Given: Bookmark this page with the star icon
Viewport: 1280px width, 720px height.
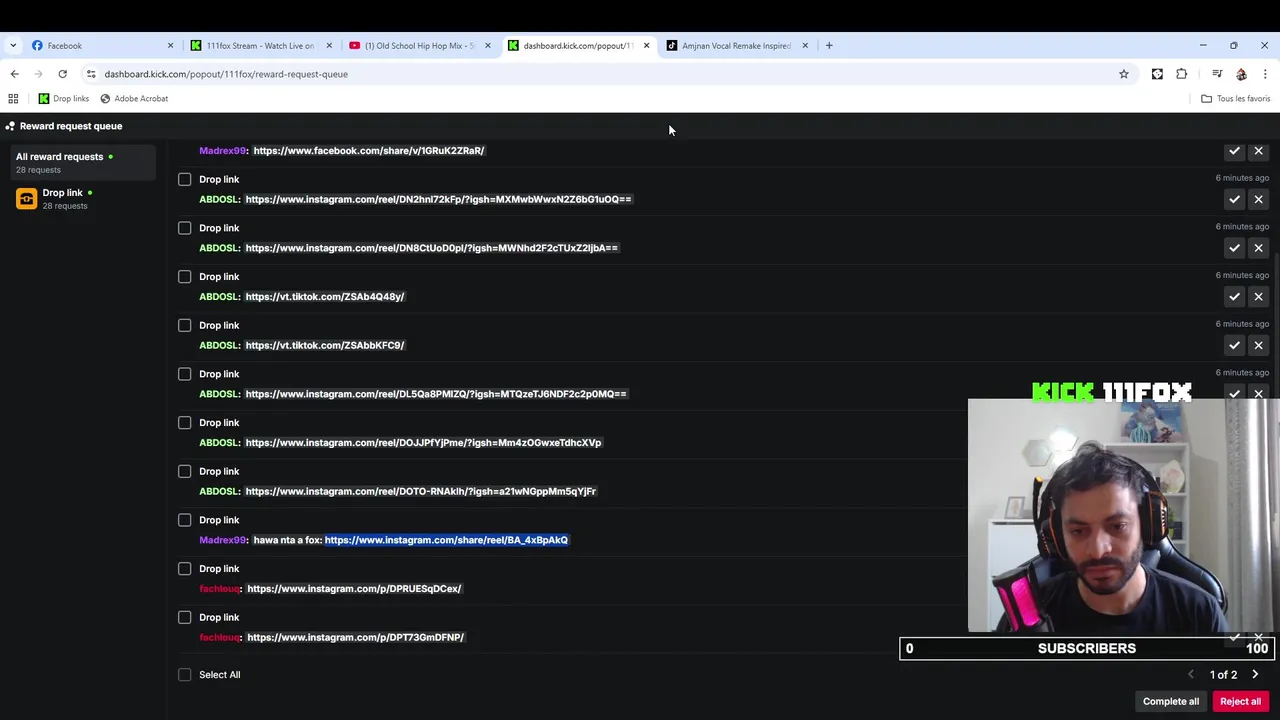Looking at the screenshot, I should click(1124, 74).
